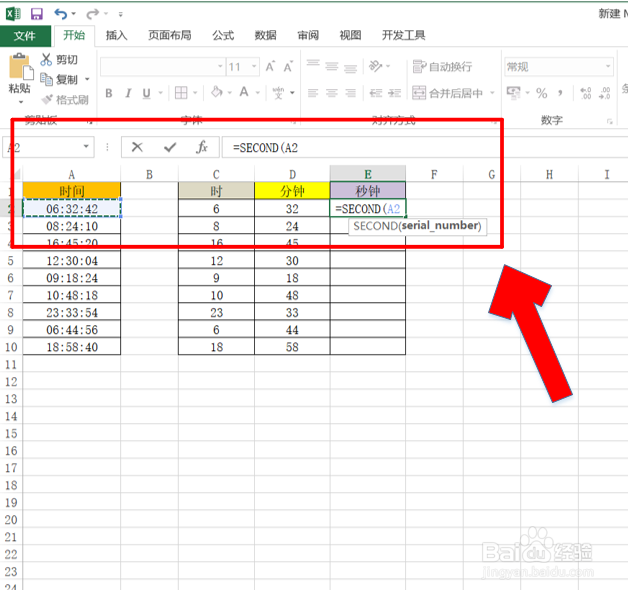Click the 粘贴 paste clipboard icon

20,66
